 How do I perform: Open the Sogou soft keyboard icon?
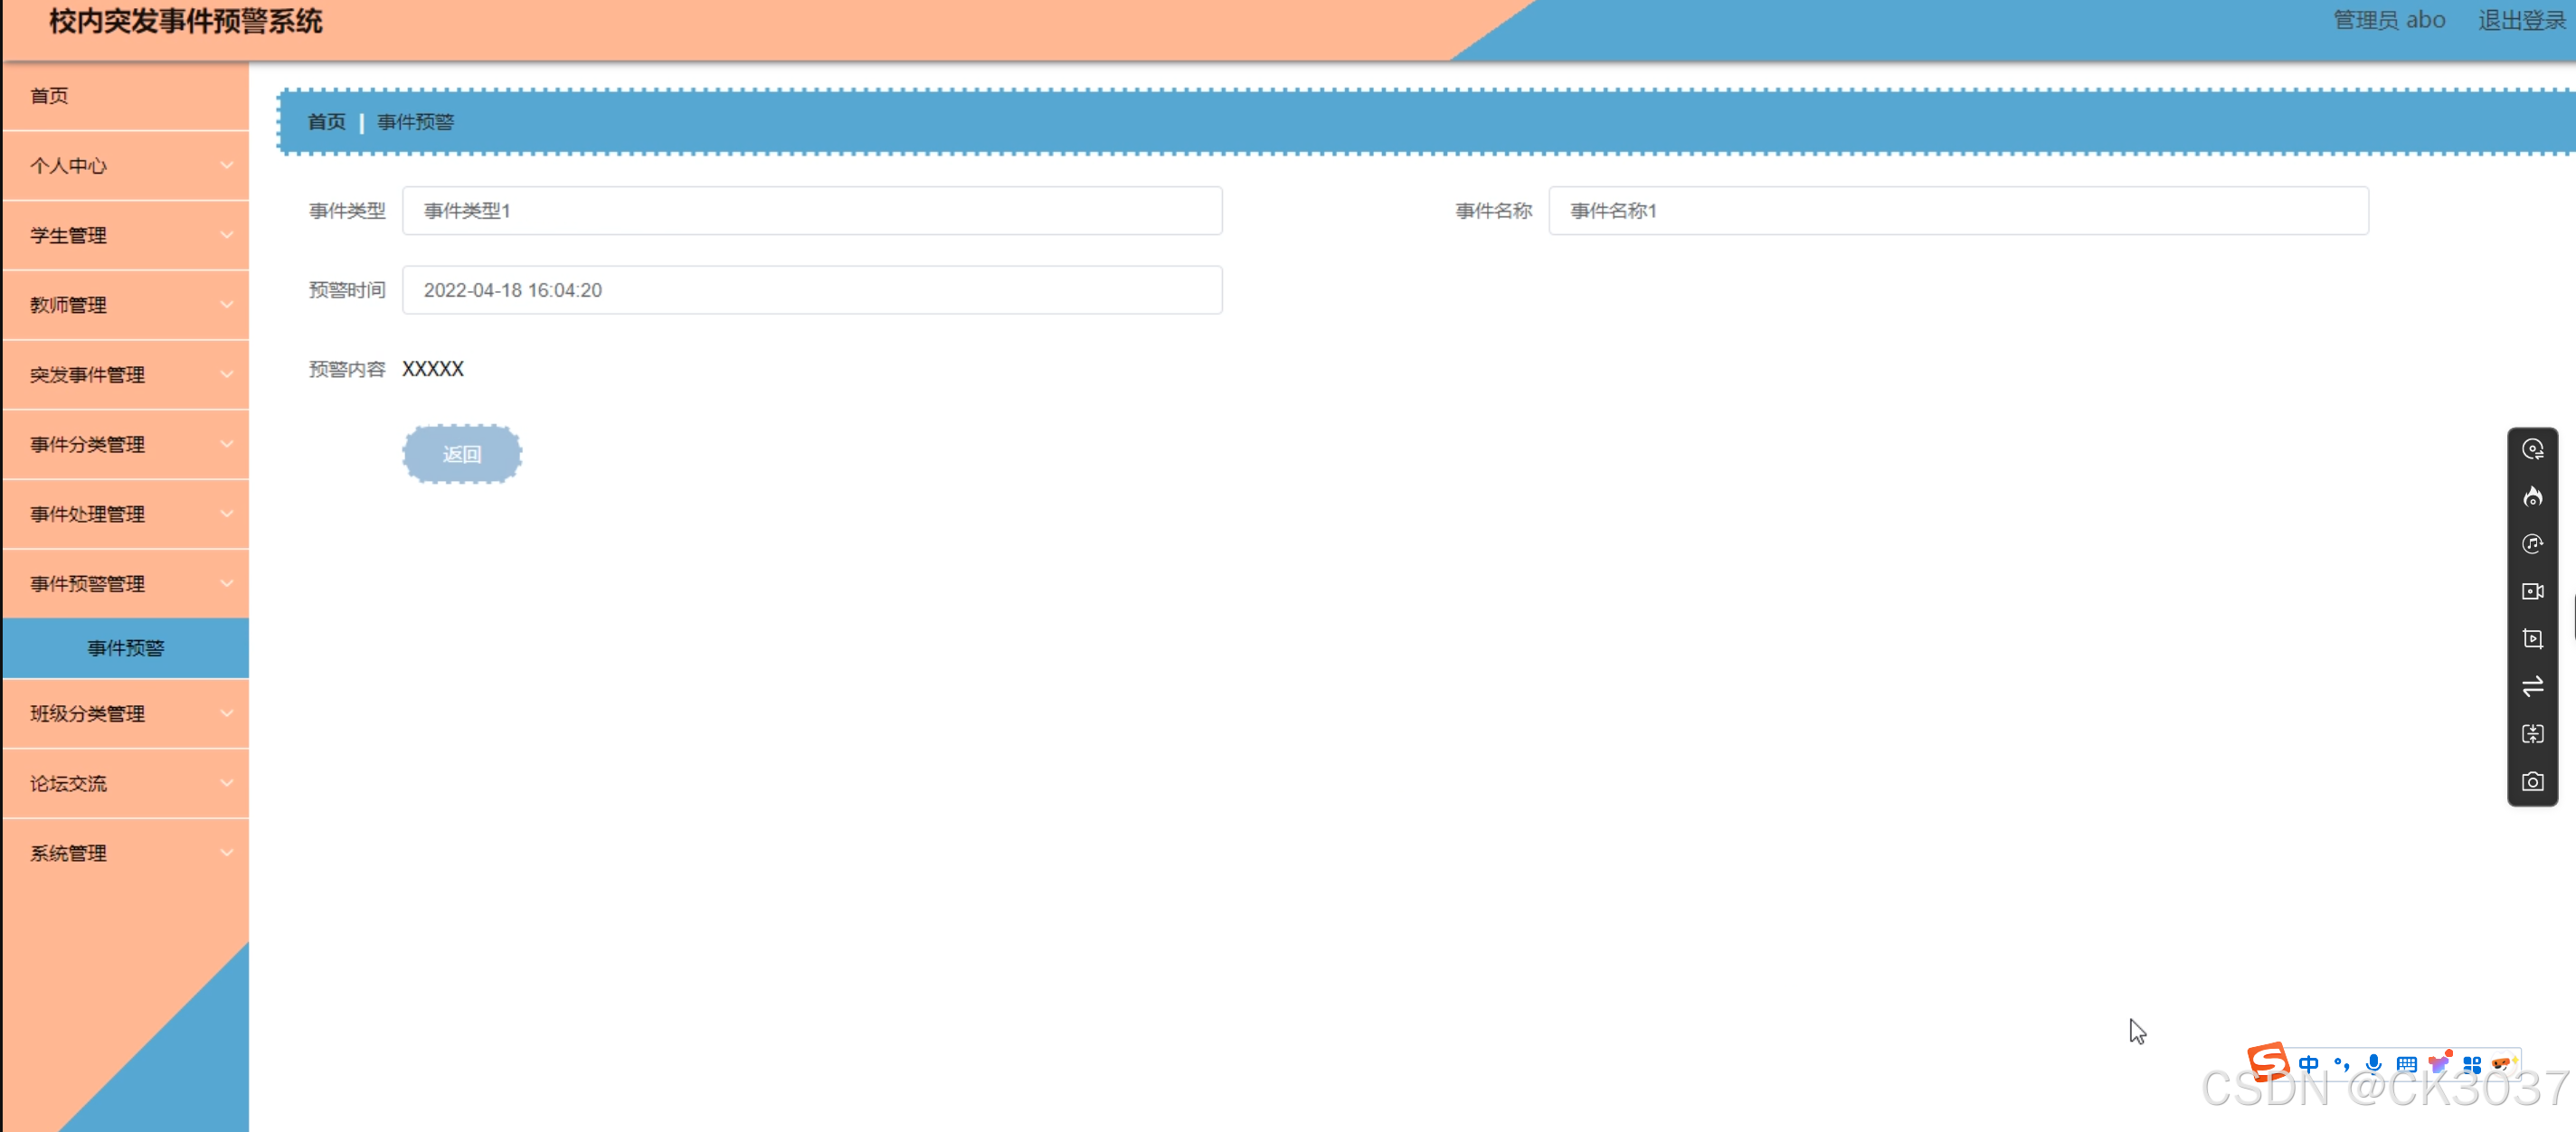2406,1064
